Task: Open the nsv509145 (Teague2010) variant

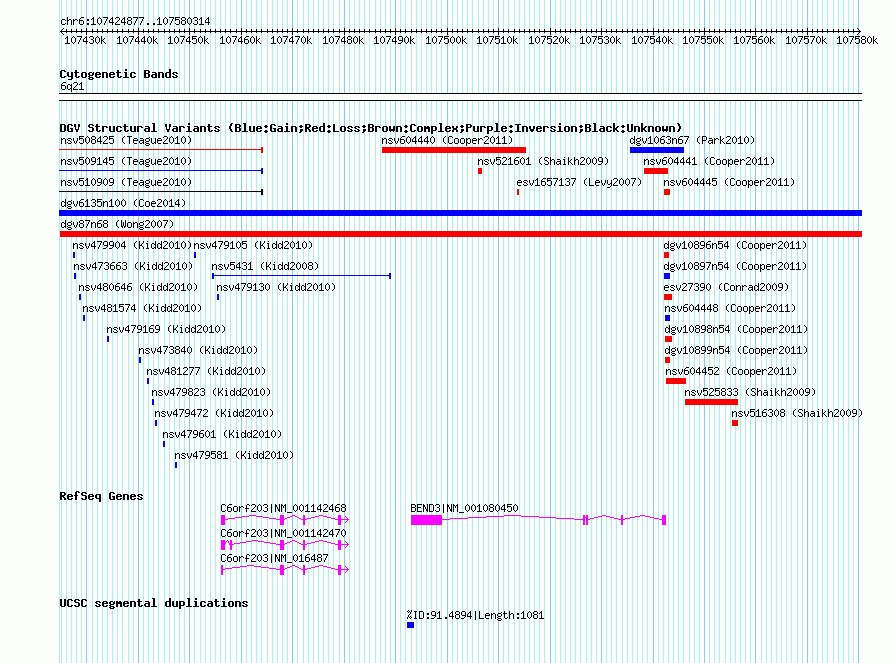Action: [x=126, y=161]
